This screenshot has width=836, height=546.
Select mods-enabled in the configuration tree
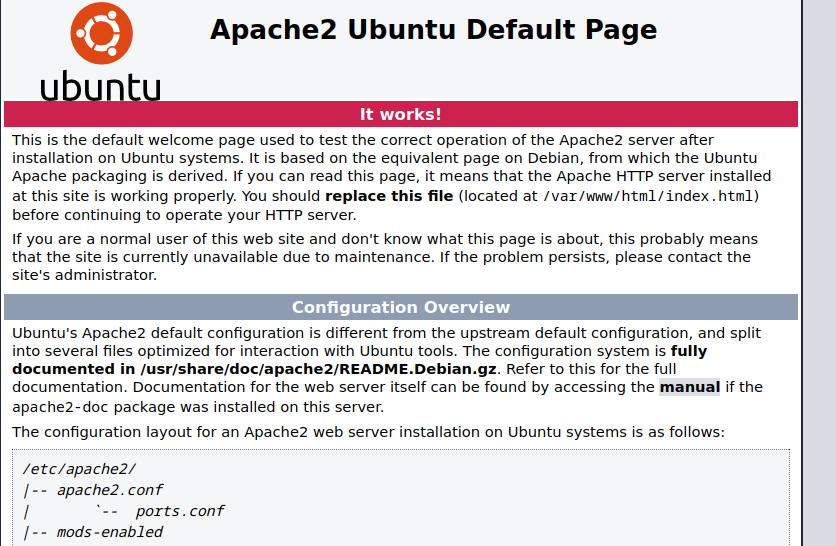[110, 532]
